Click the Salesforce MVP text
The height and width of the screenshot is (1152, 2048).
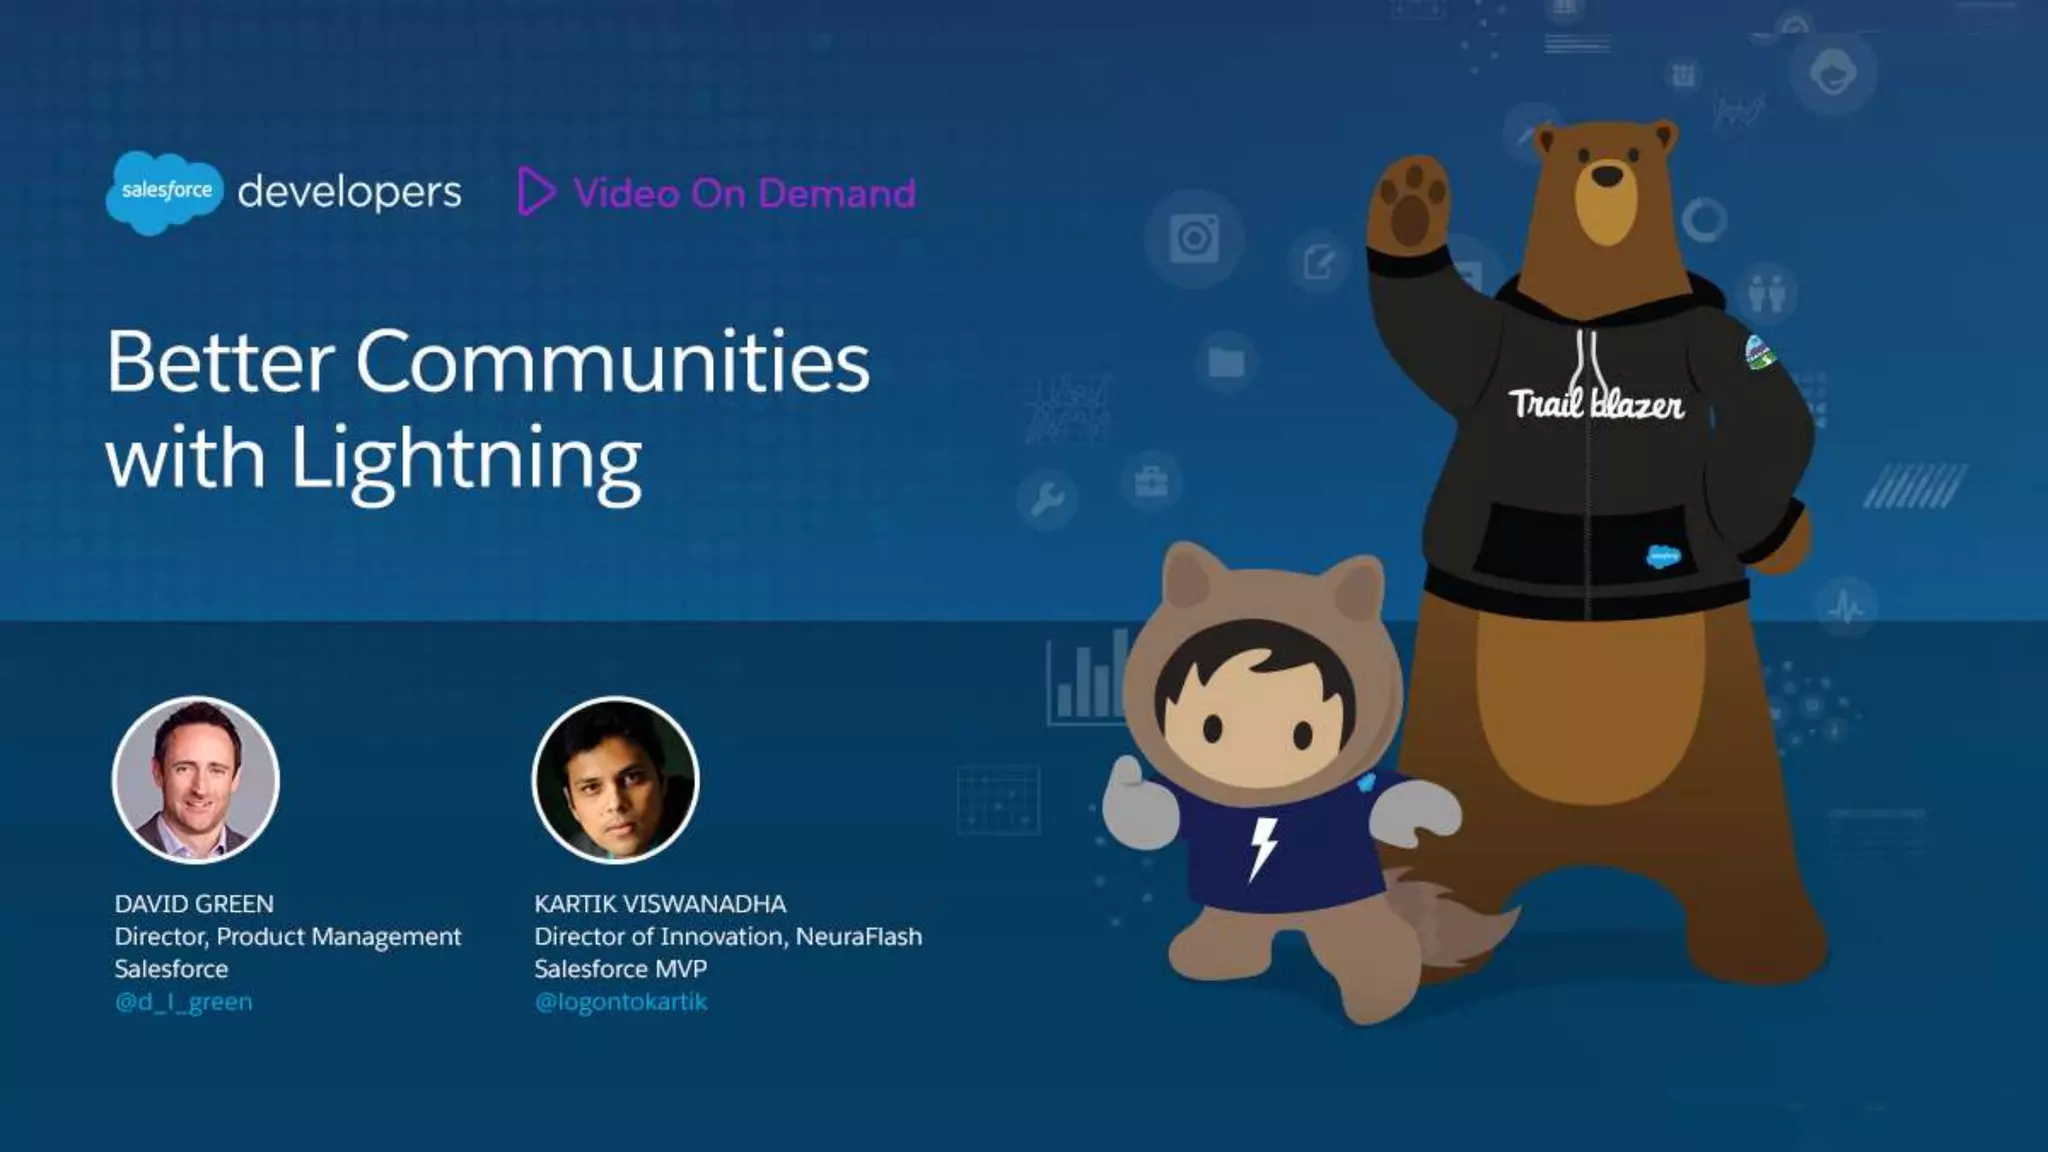coord(621,969)
